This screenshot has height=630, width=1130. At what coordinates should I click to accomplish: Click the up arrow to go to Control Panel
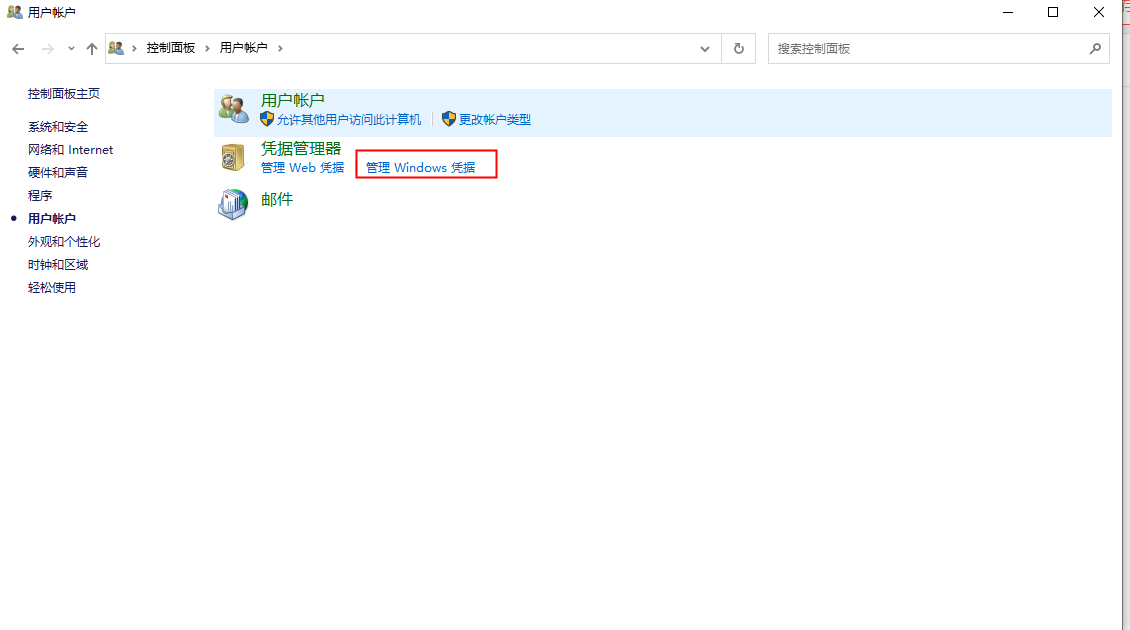tap(91, 48)
